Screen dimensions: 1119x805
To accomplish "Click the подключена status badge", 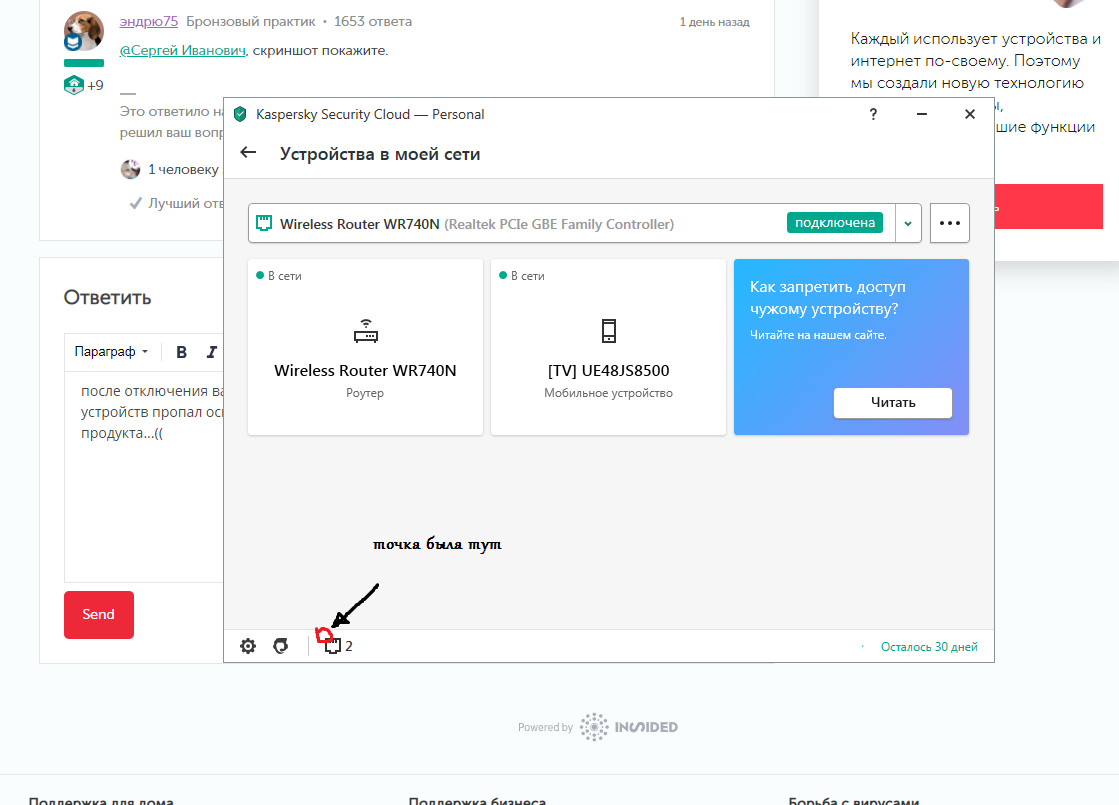I will pos(835,223).
